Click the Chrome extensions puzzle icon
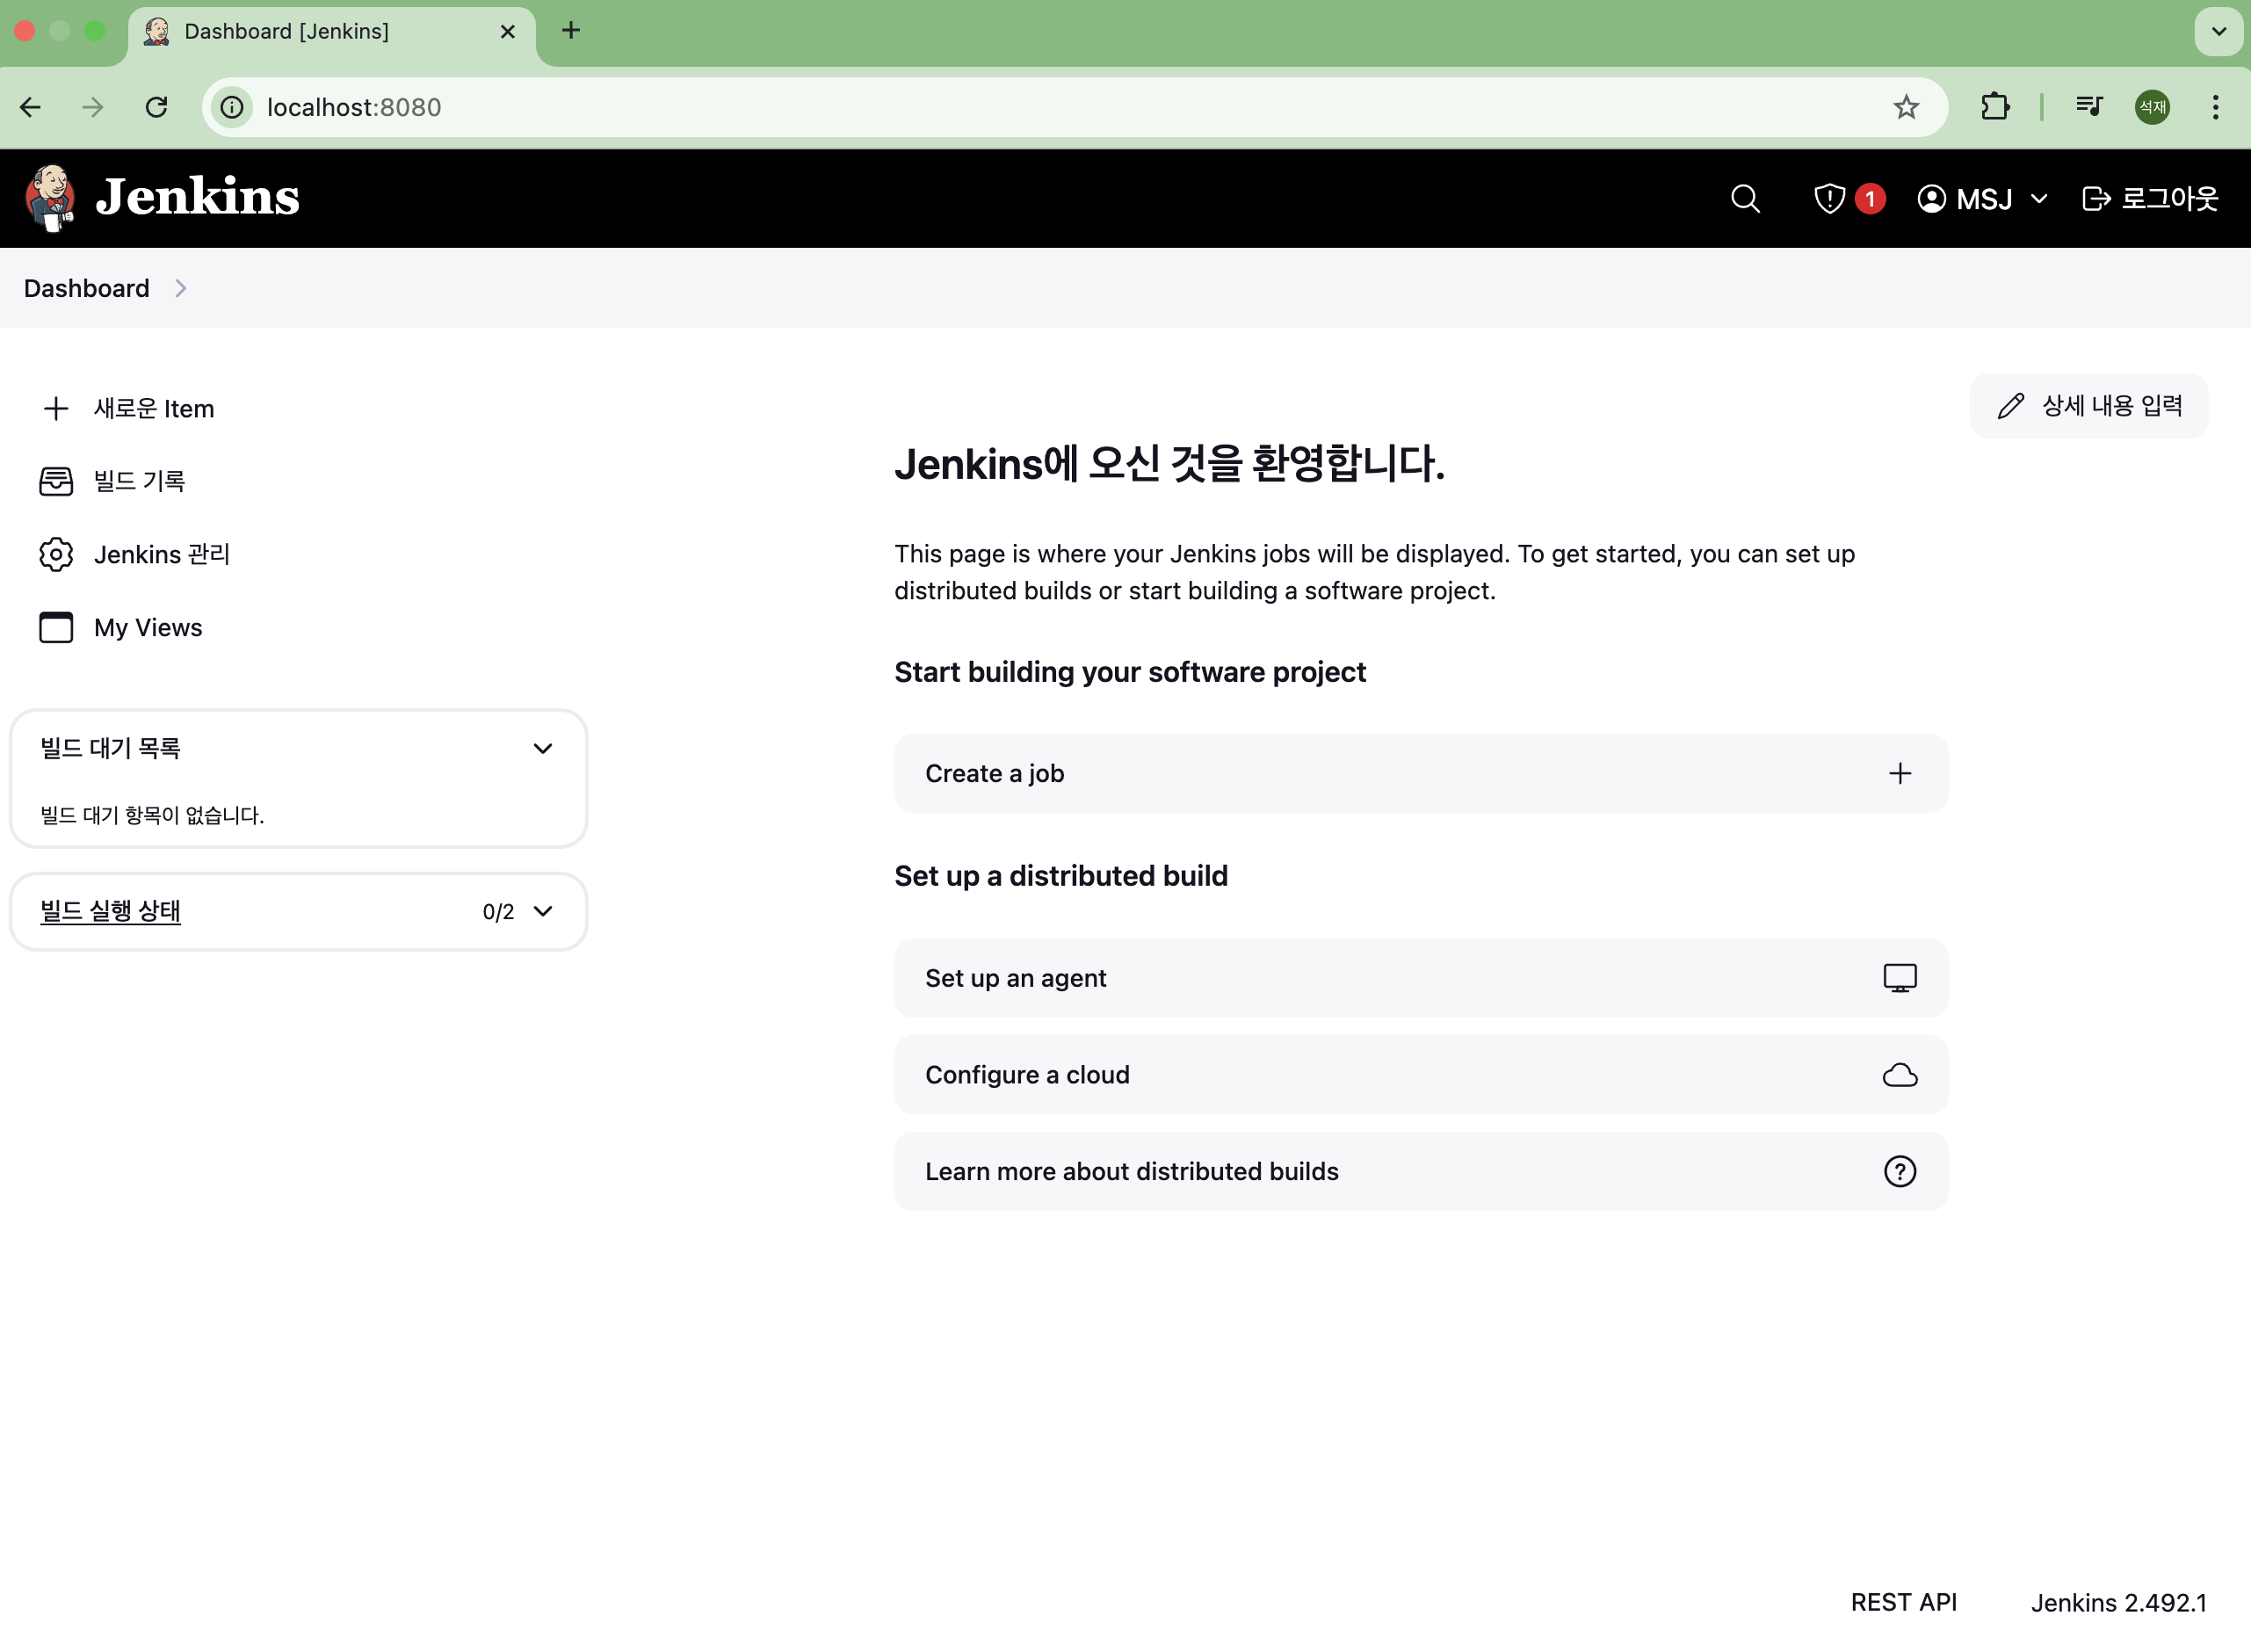The height and width of the screenshot is (1652, 2251). (1995, 107)
